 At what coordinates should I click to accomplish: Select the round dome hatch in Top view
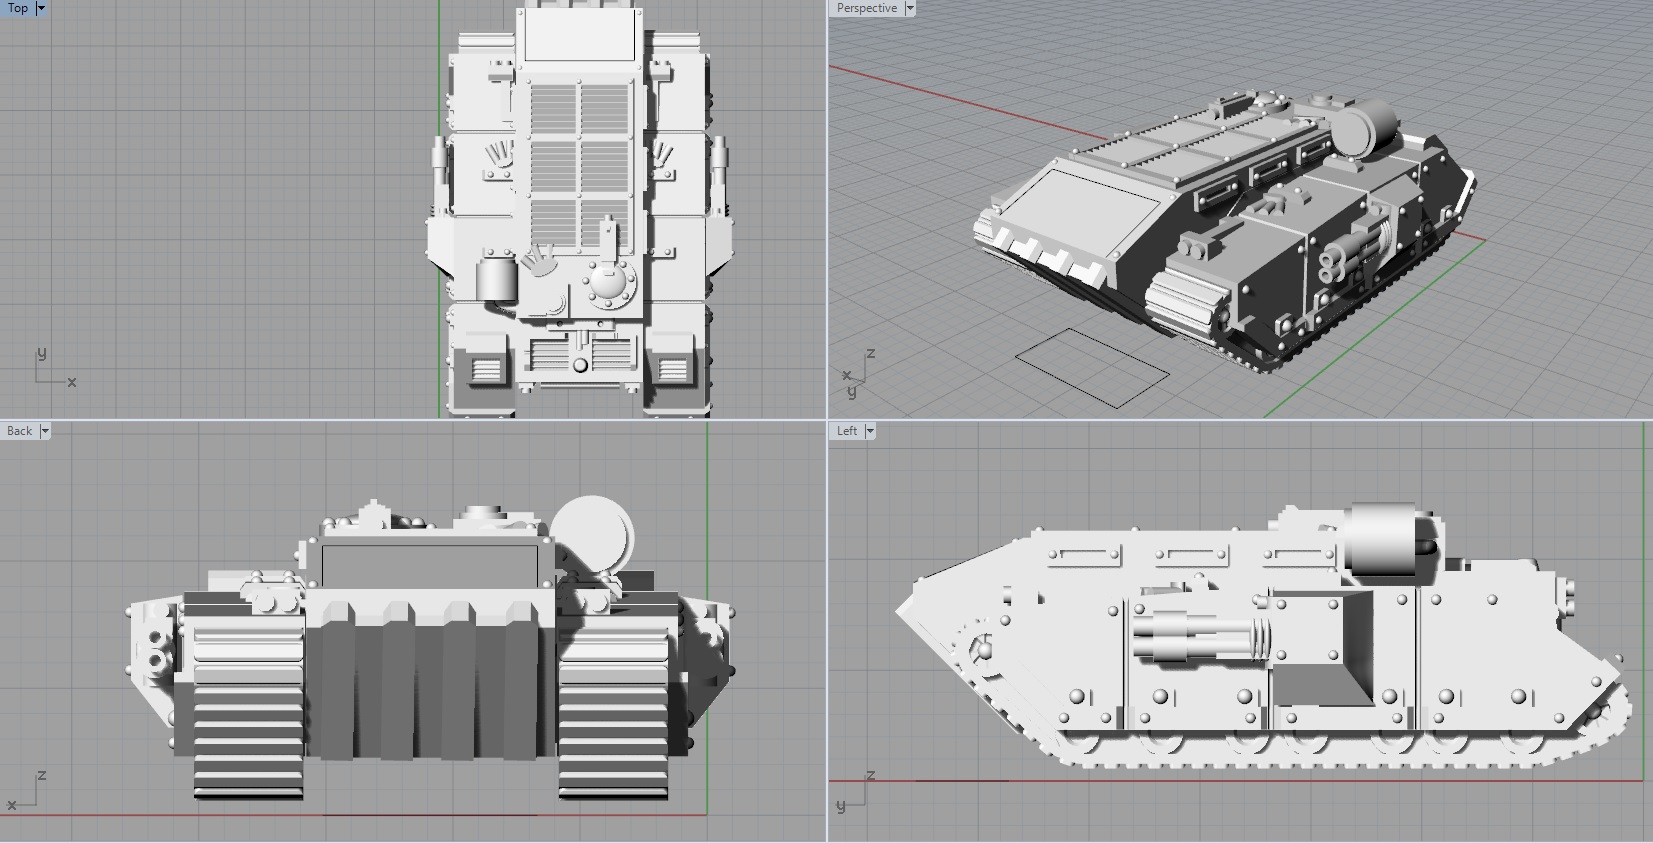click(x=606, y=283)
